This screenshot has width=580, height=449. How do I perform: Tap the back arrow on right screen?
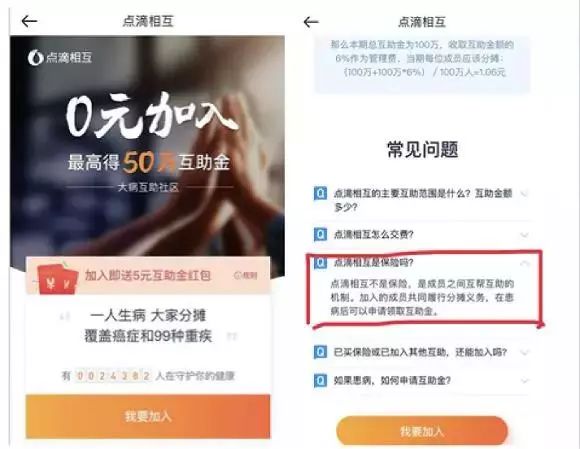point(311,22)
